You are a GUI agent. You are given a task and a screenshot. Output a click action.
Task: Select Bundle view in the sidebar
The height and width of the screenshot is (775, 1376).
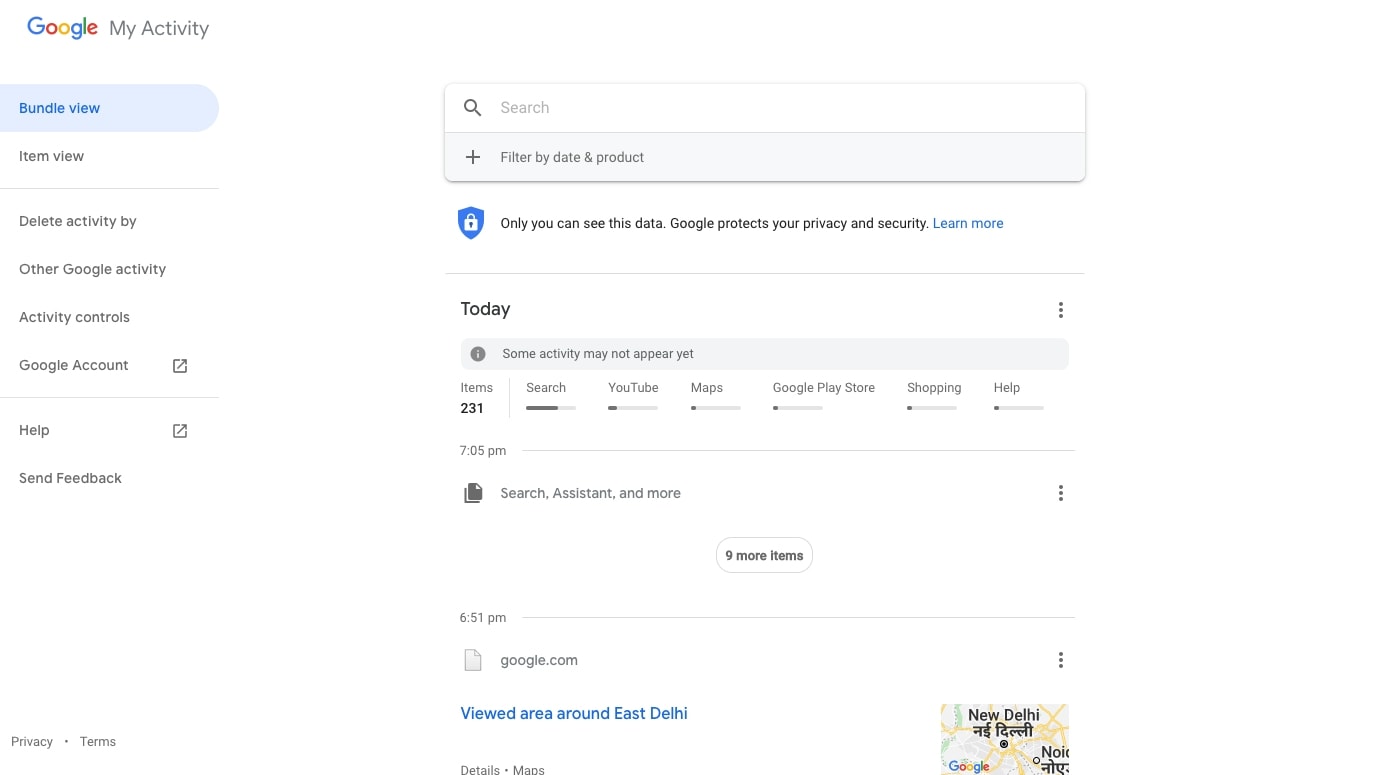pyautogui.click(x=109, y=108)
